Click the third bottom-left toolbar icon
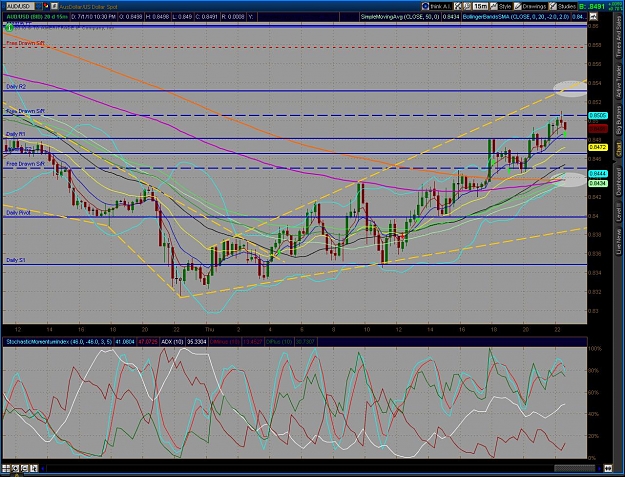This screenshot has height=477, width=625. pos(24,468)
